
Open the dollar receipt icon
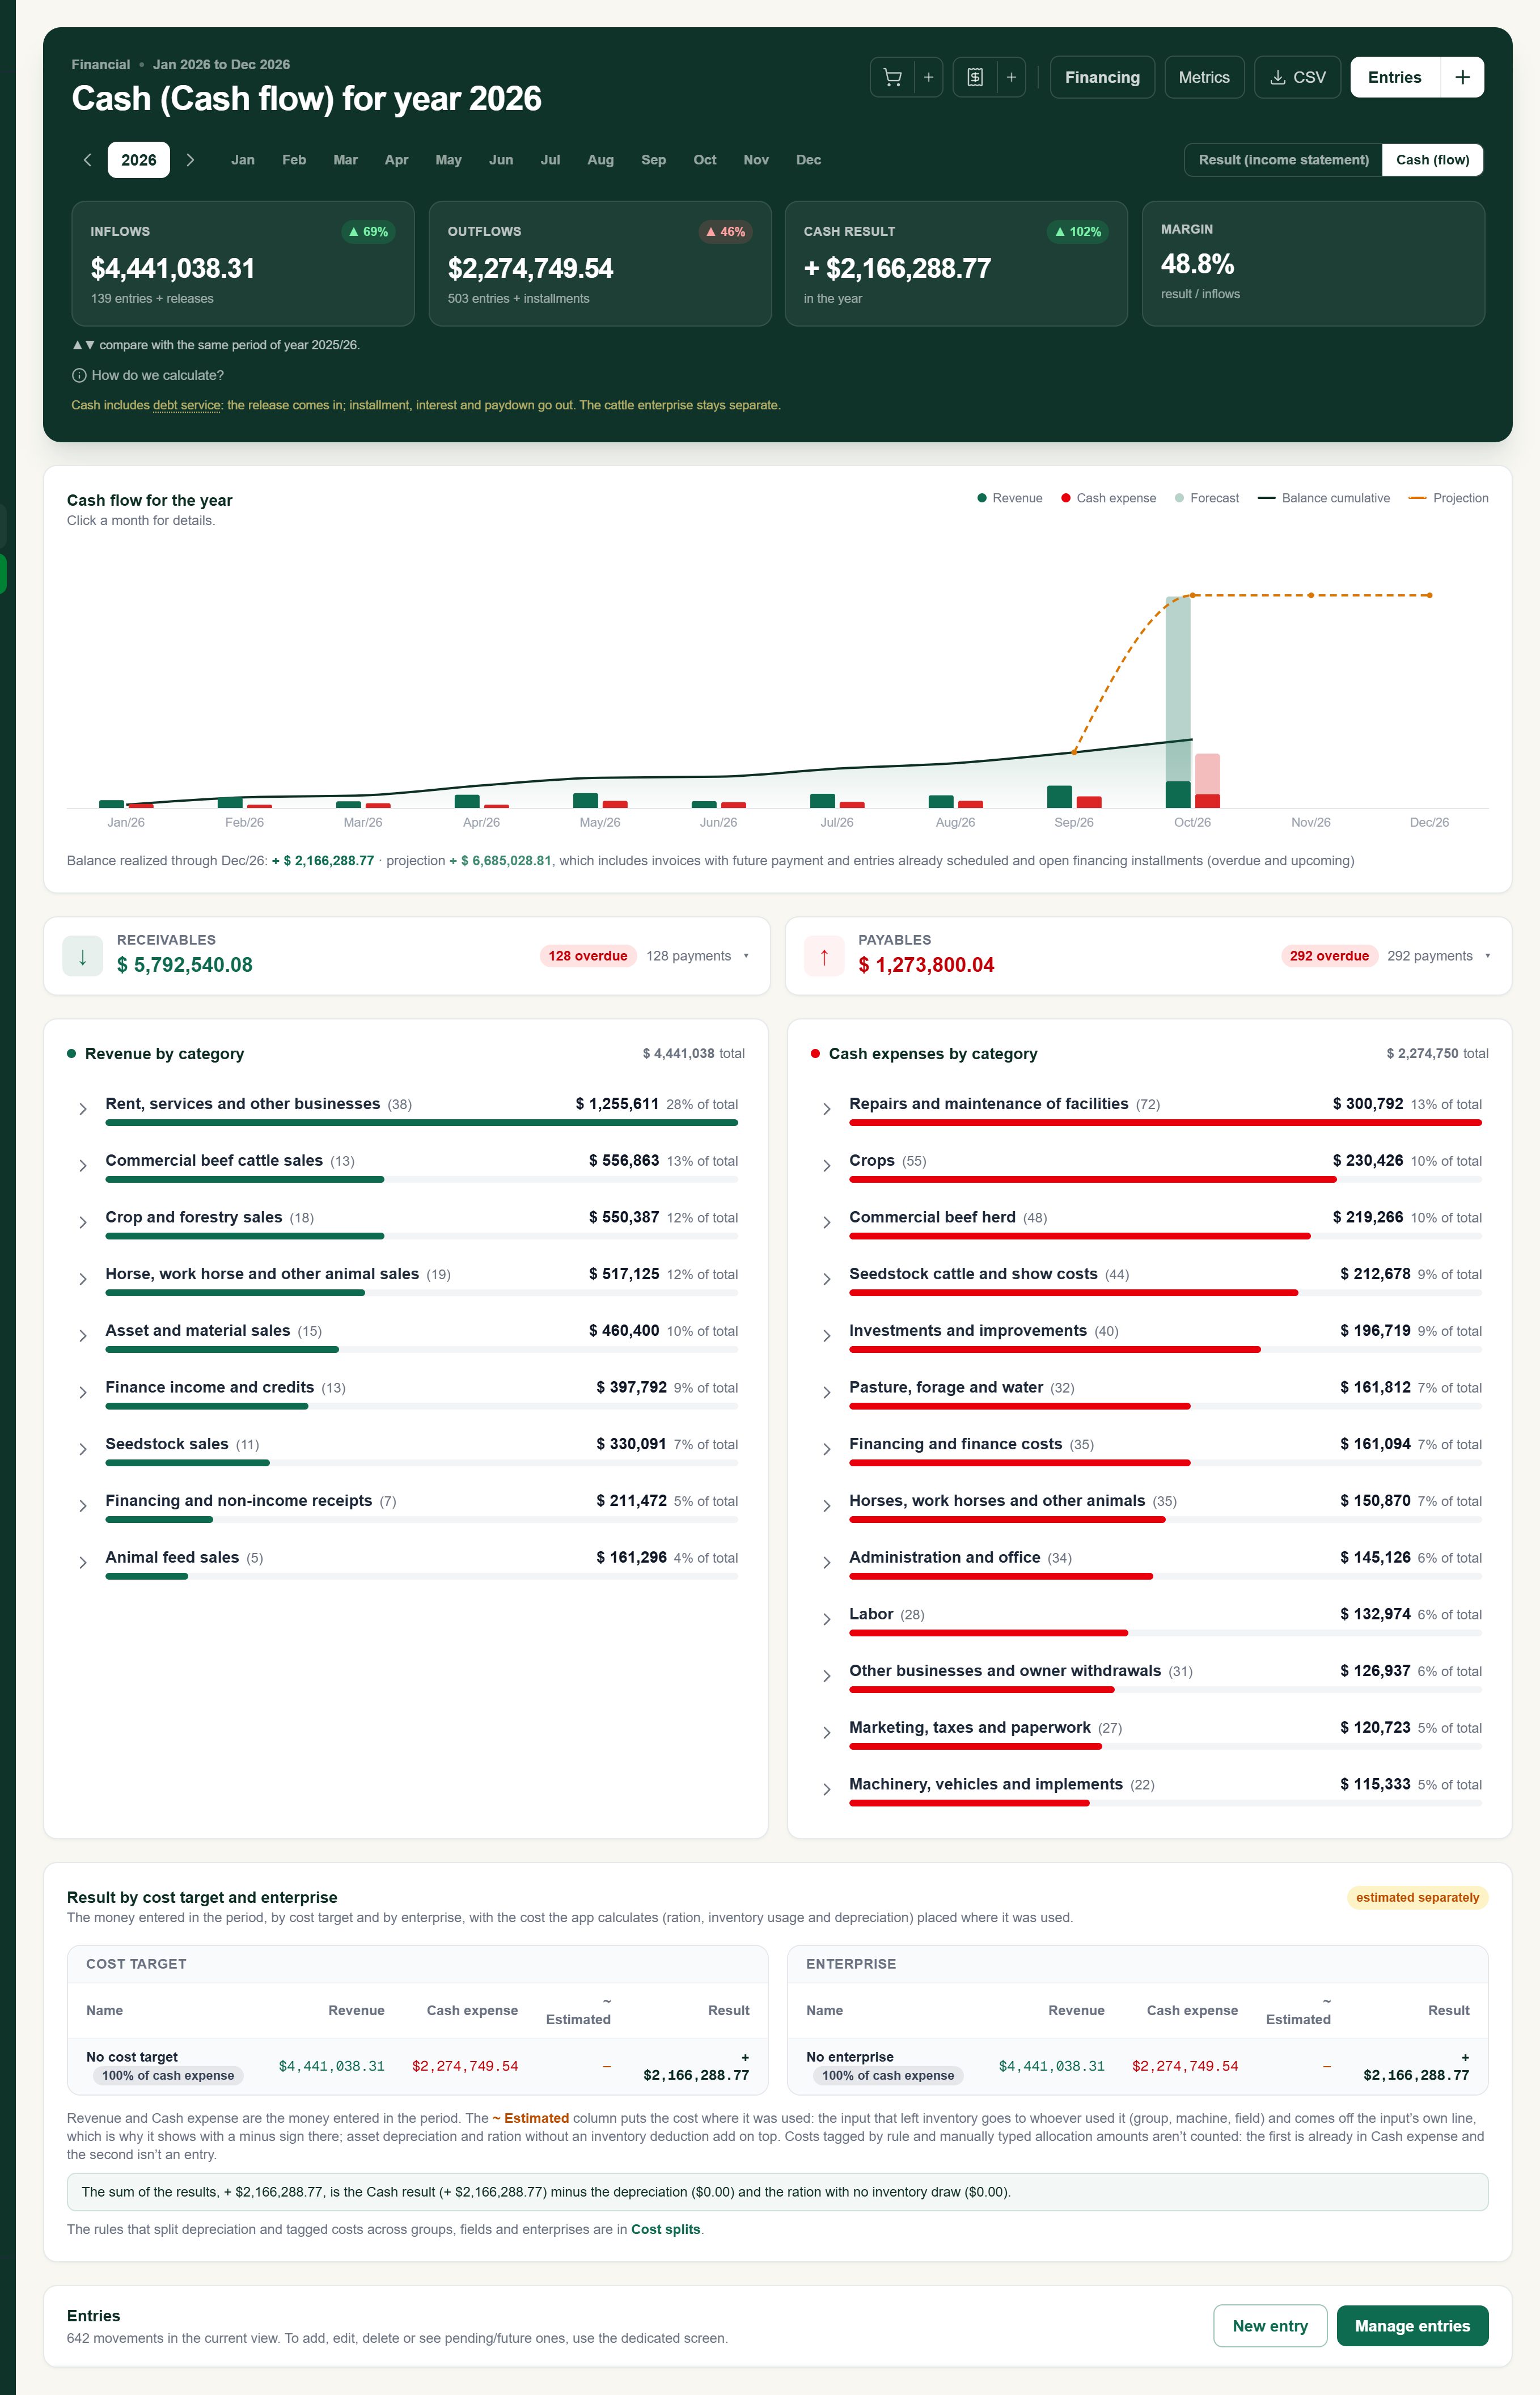coord(975,77)
